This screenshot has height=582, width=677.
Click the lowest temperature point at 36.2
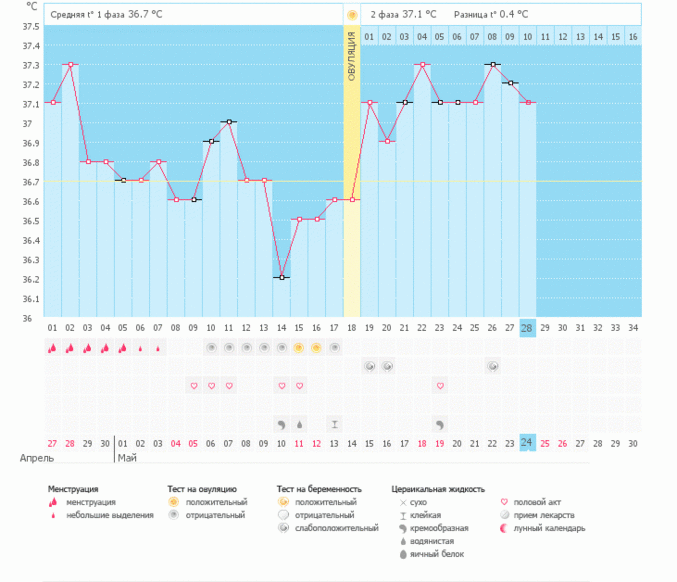click(x=282, y=277)
